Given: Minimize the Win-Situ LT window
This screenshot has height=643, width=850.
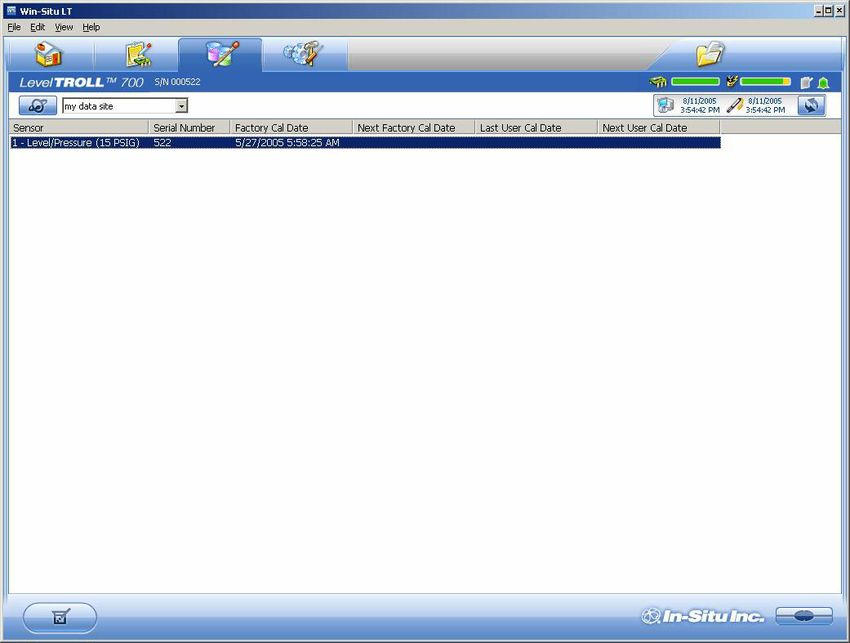Looking at the screenshot, I should 819,10.
